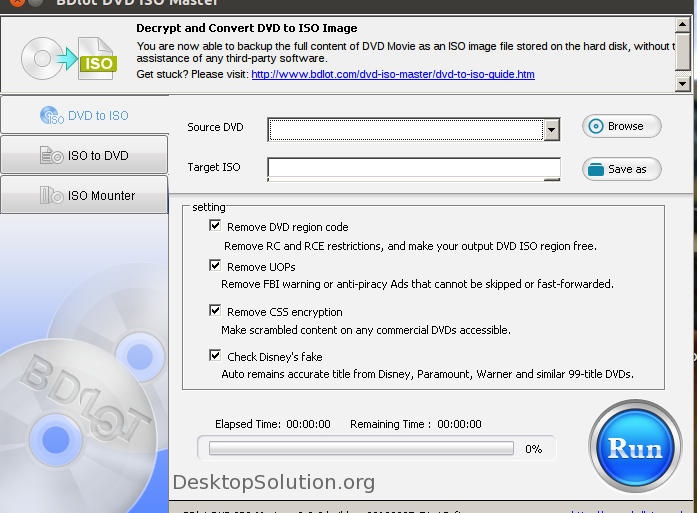697x513 pixels.
Task: Close the BDlot DVD ISO Master window
Action: click(x=17, y=2)
